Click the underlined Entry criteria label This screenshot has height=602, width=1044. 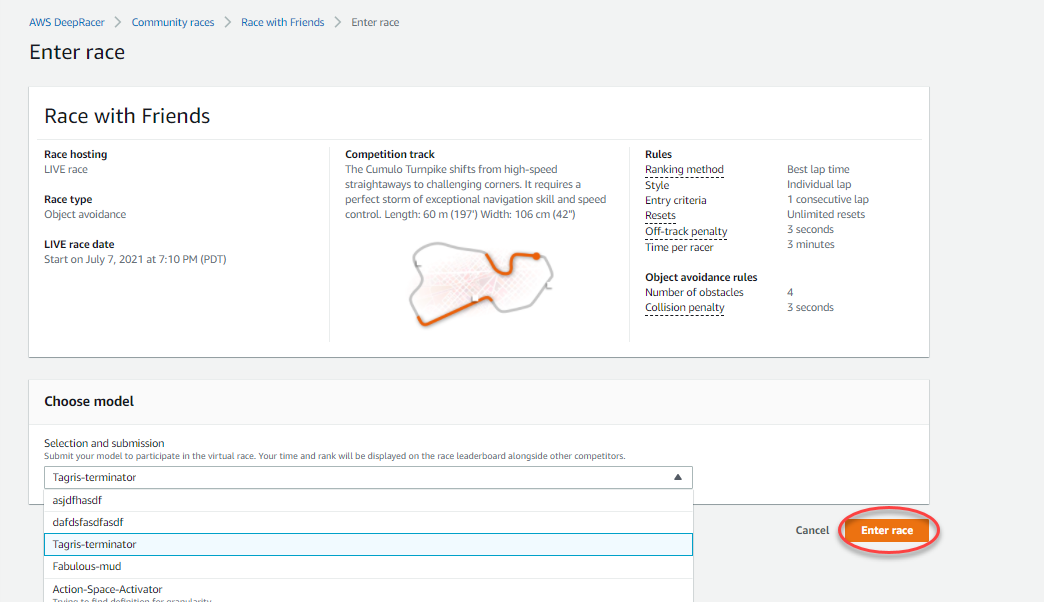[x=675, y=200]
